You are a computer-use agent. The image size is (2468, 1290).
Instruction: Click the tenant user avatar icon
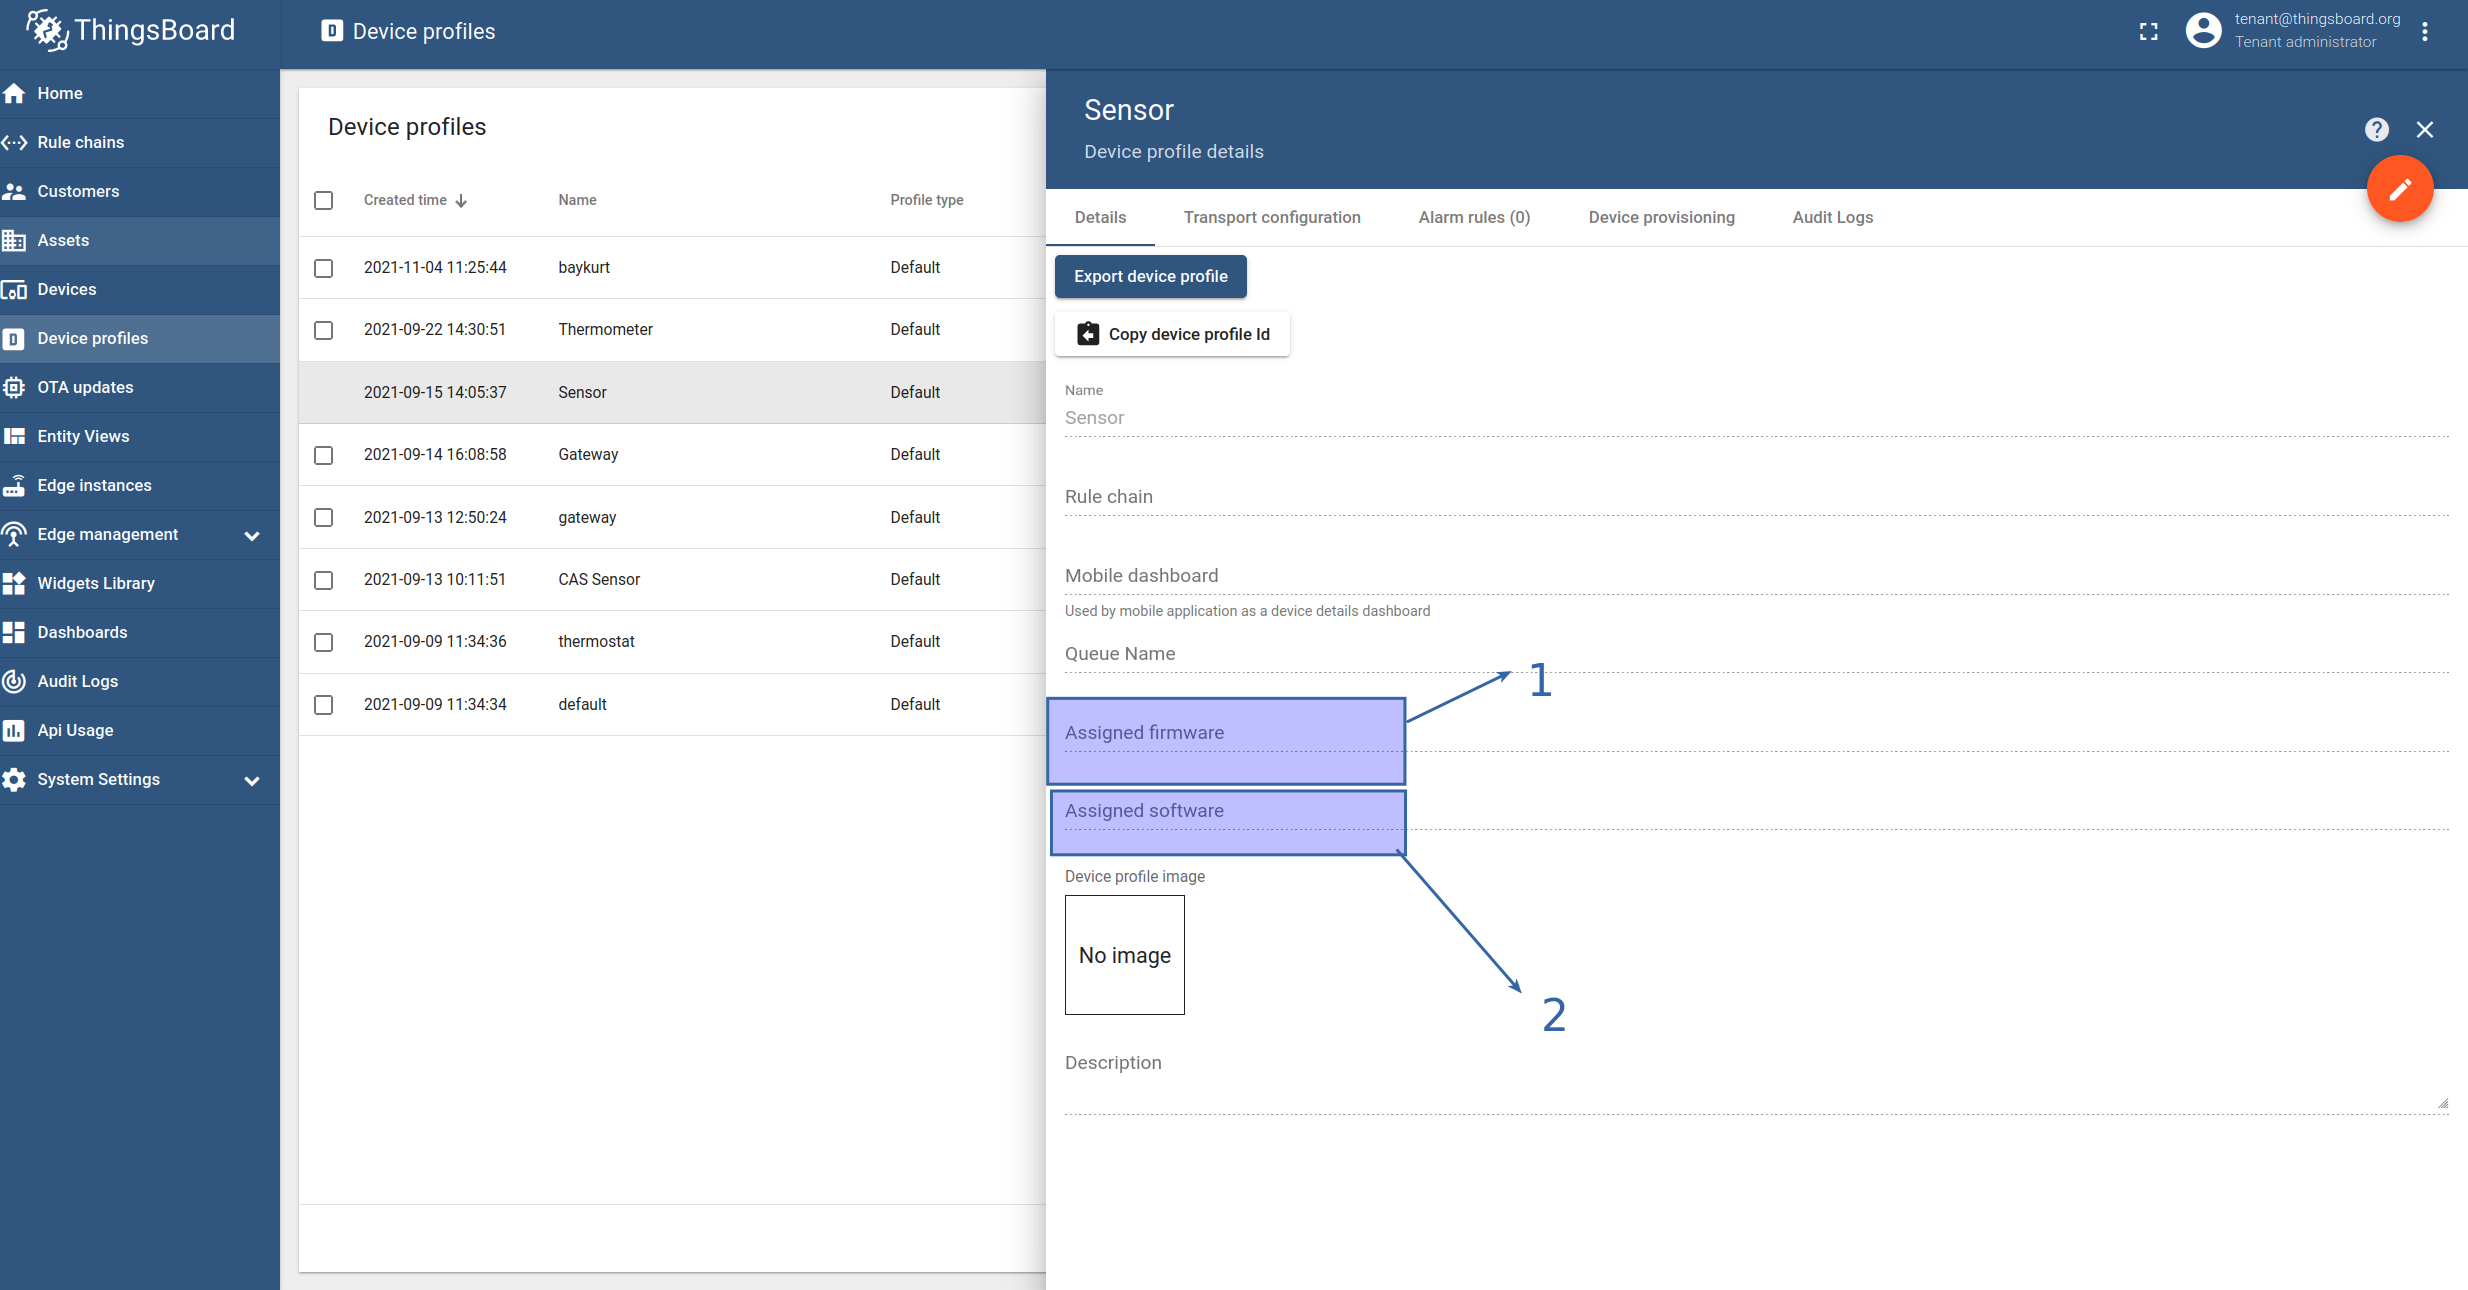(x=2203, y=31)
